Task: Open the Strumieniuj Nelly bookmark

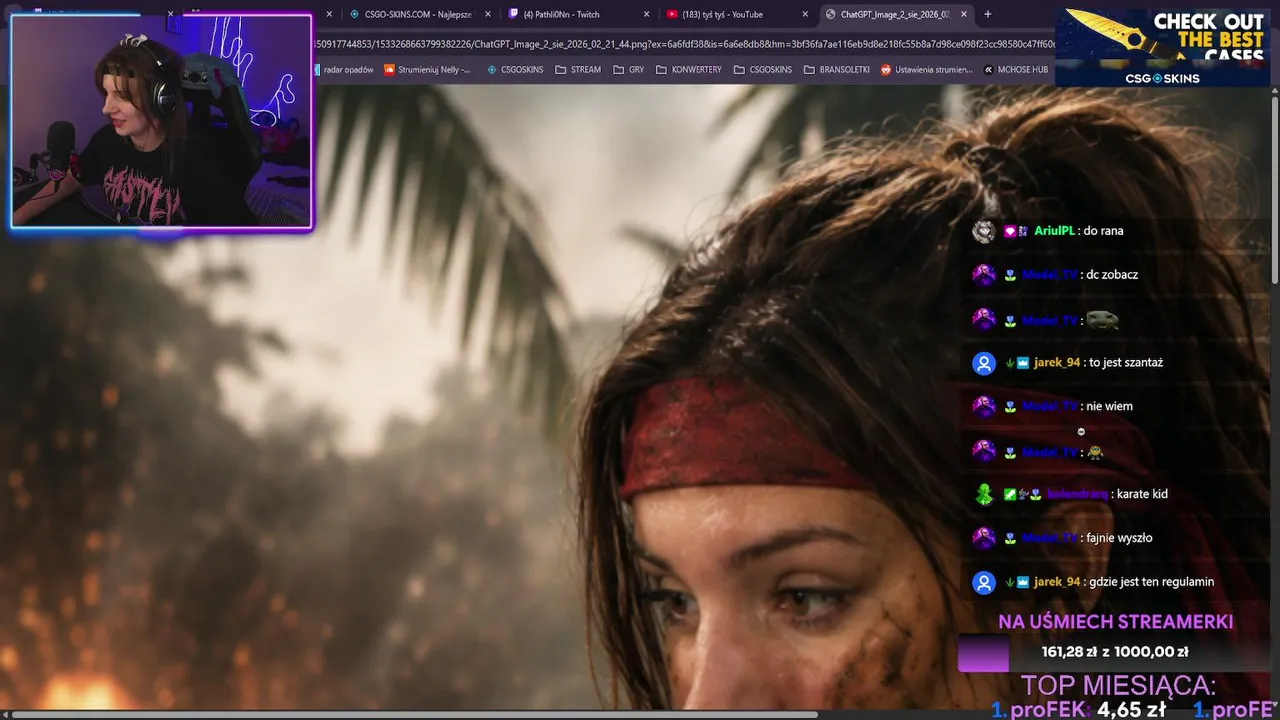Action: pyautogui.click(x=427, y=70)
